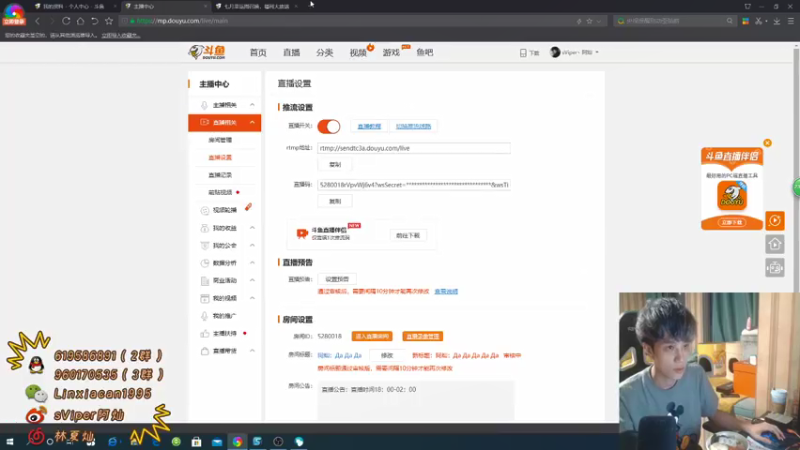
Task: Open the 直播 nav item
Action: tap(291, 53)
